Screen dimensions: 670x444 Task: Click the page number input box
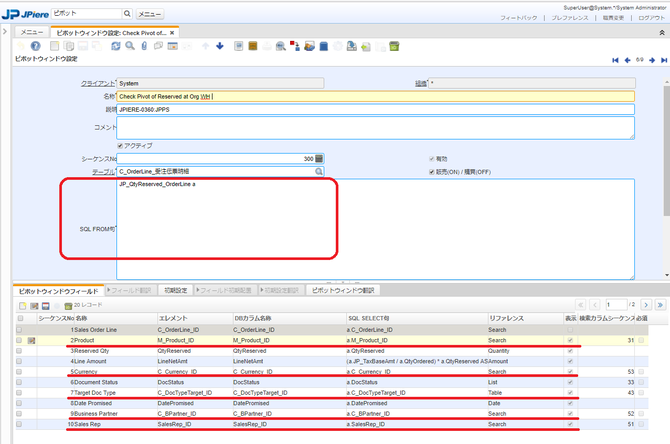pos(616,305)
